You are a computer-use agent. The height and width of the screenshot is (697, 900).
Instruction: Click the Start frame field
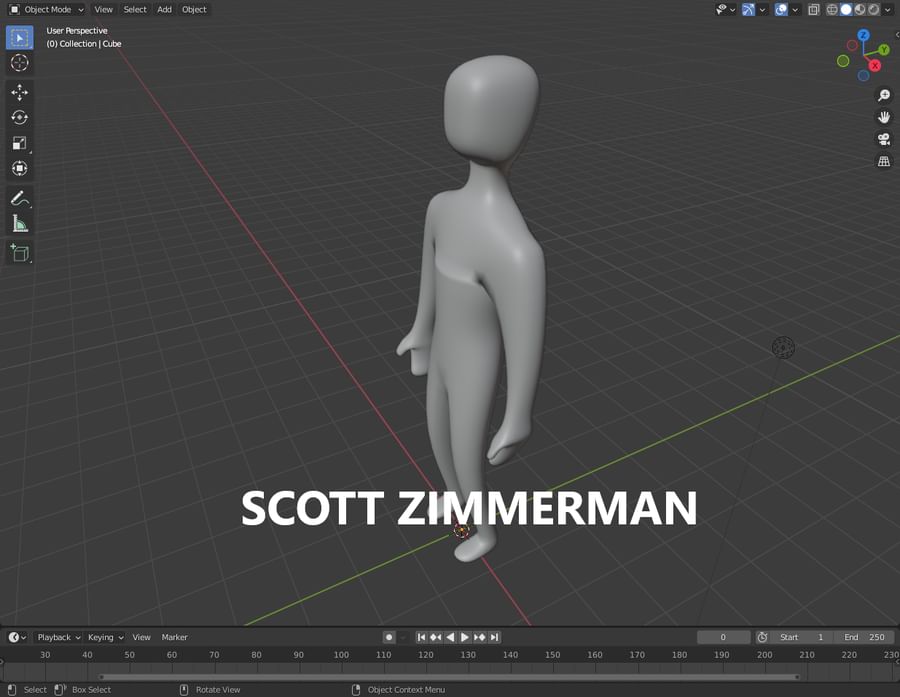pos(801,637)
